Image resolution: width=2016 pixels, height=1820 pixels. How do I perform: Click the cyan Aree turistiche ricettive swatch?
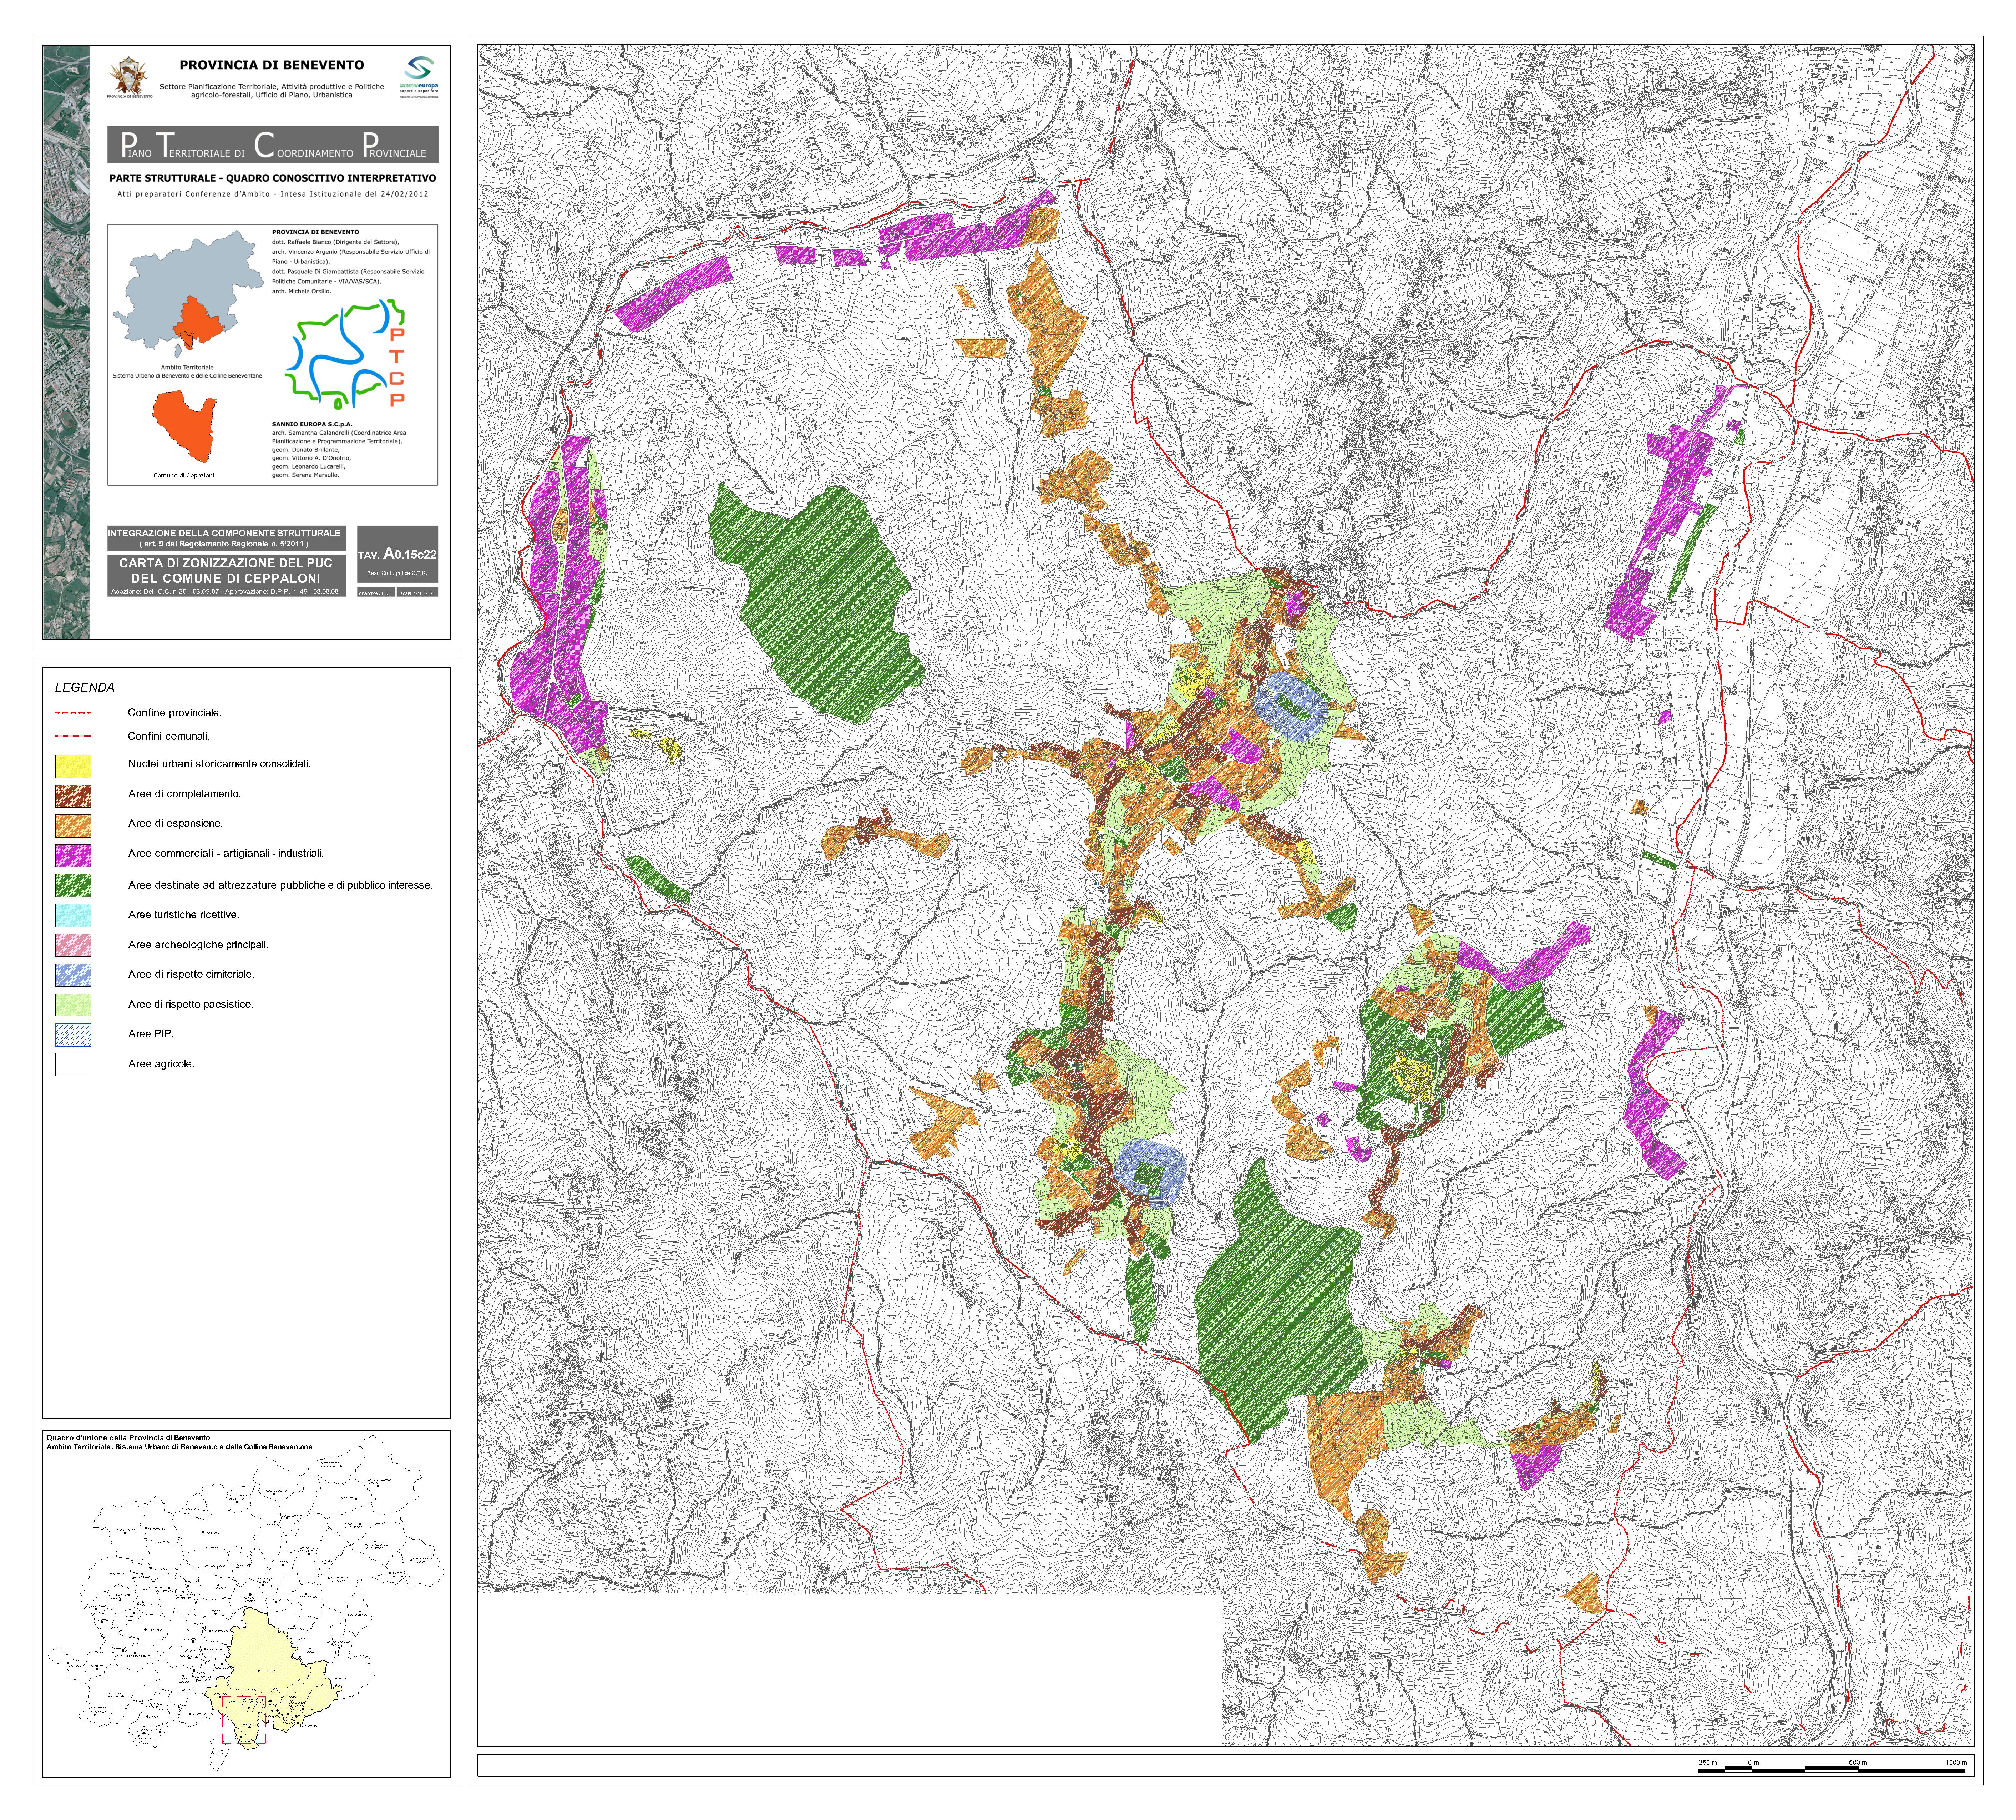coord(73,916)
